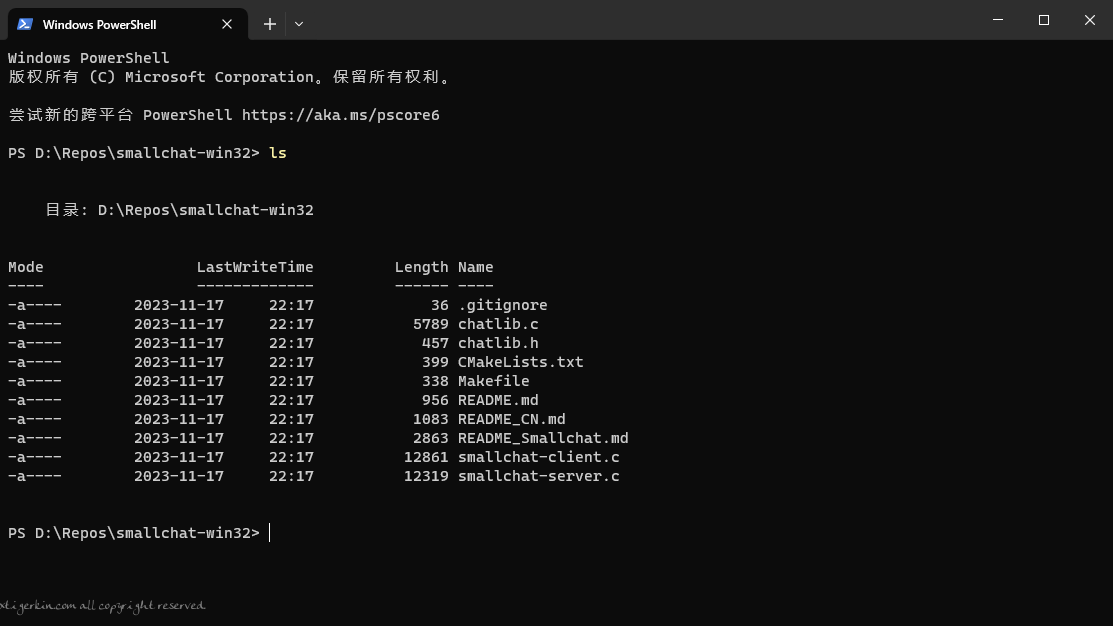
Task: Click the date 2023-11-17 in .gitignore row
Action: click(179, 305)
